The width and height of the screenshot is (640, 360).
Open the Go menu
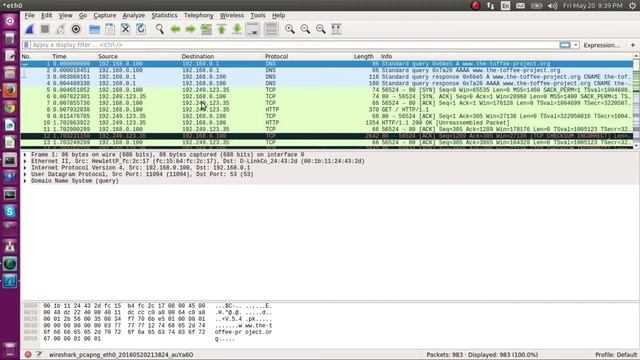pyautogui.click(x=83, y=15)
